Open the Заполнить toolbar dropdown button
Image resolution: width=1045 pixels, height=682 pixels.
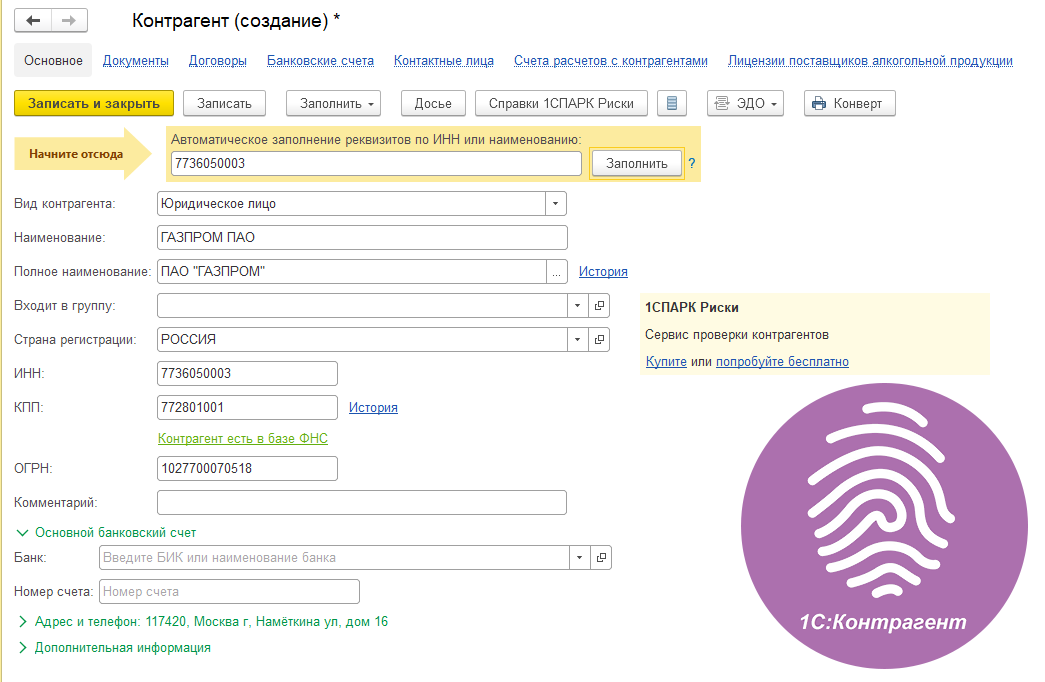(334, 103)
